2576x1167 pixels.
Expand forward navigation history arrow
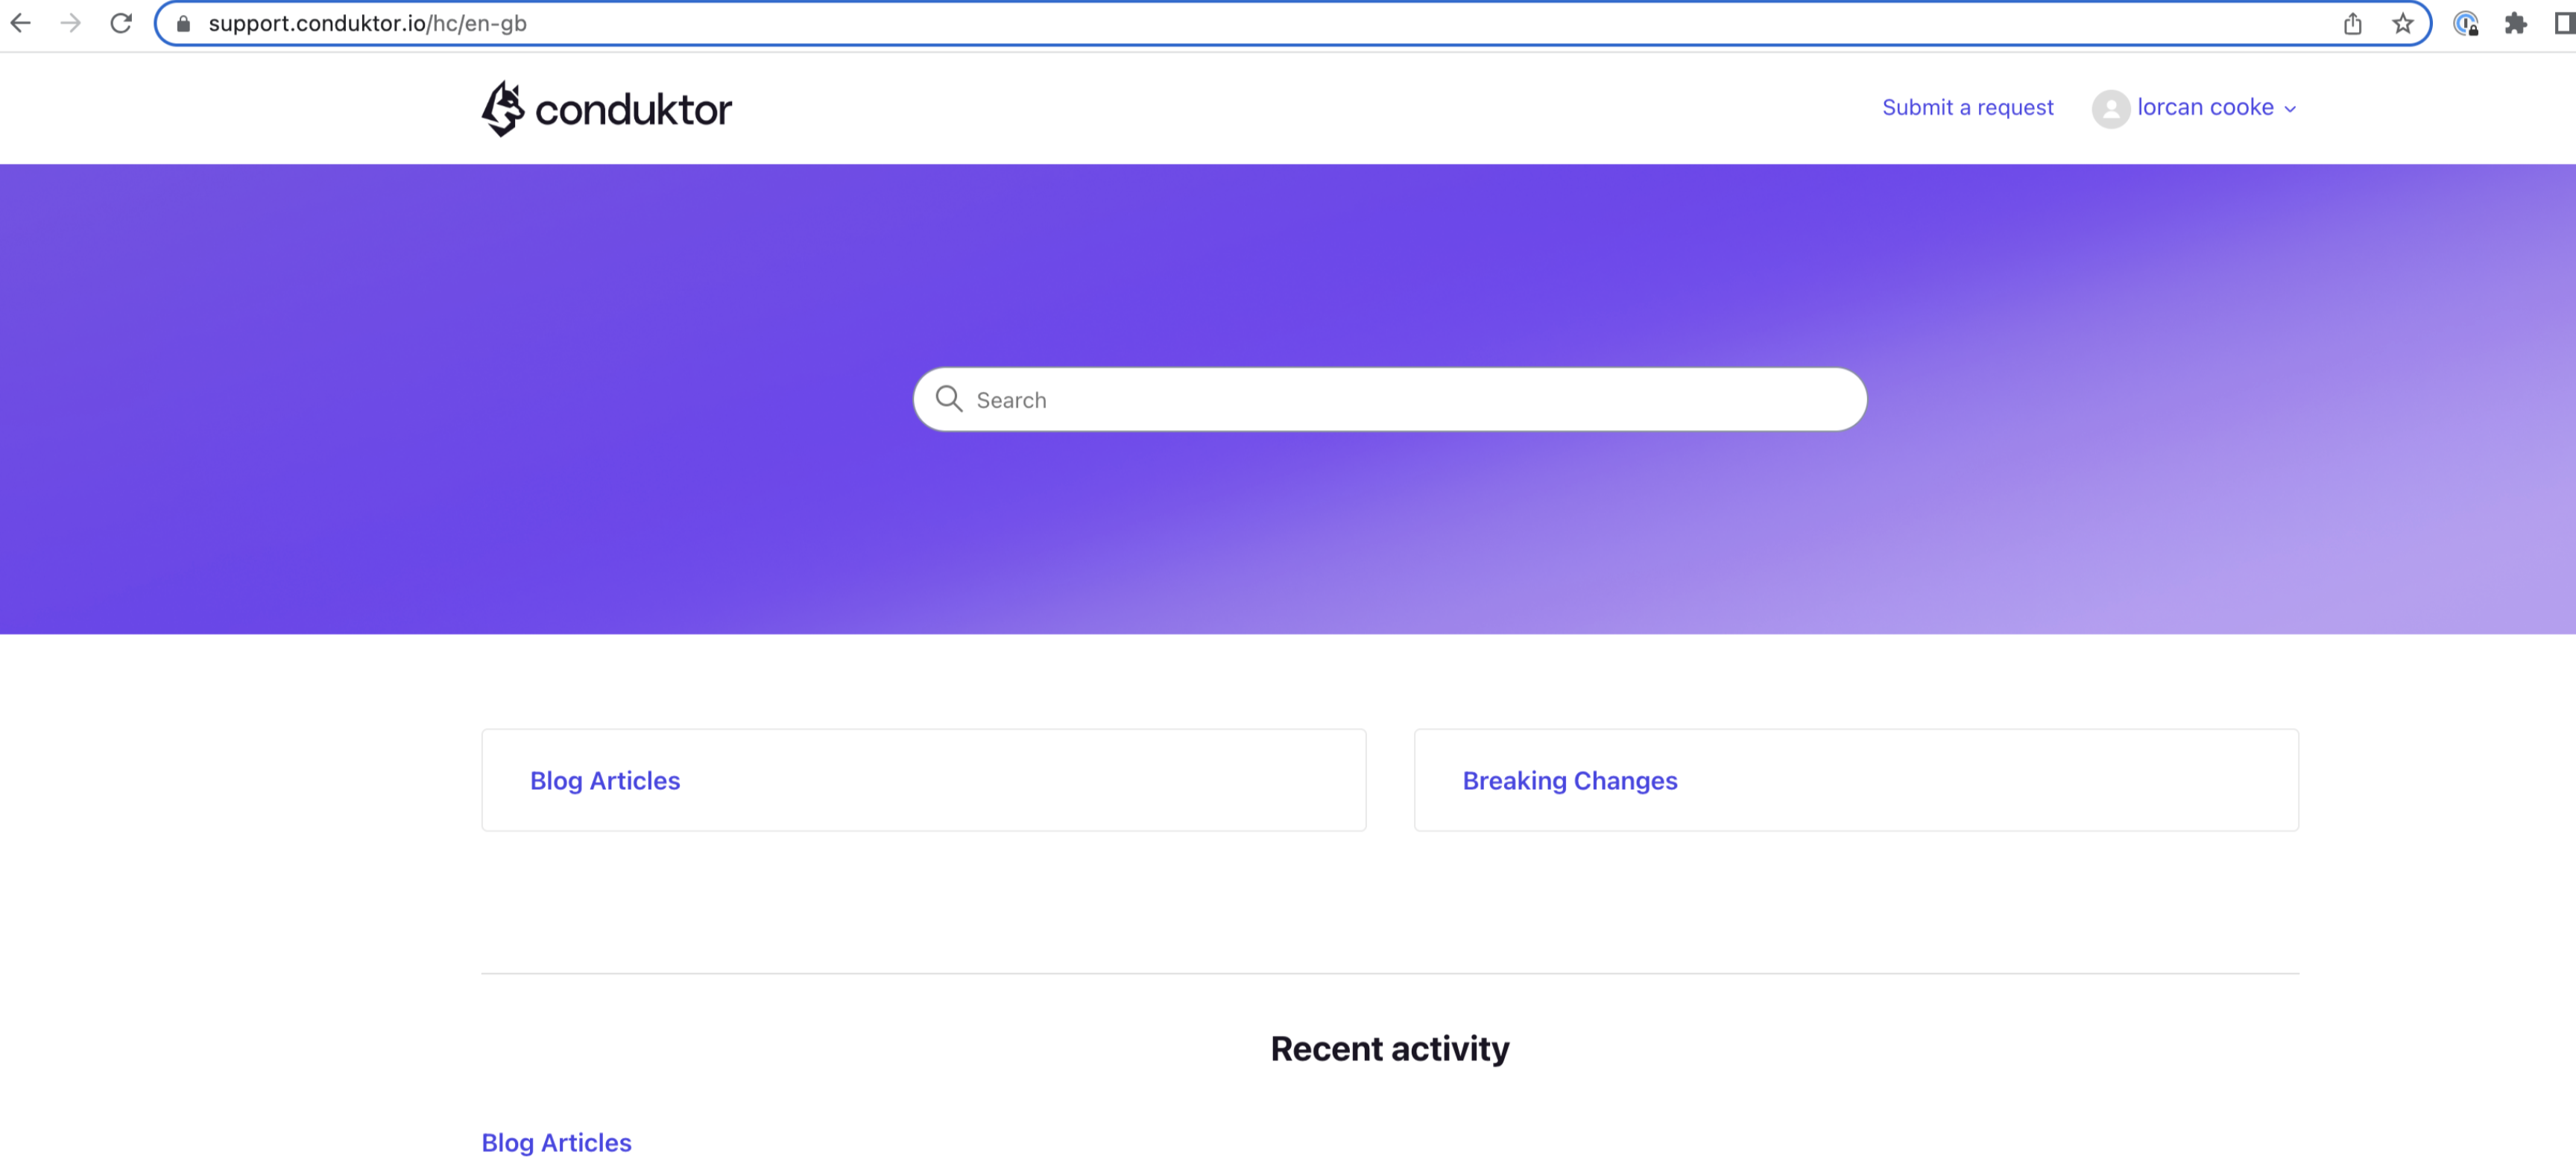[70, 22]
